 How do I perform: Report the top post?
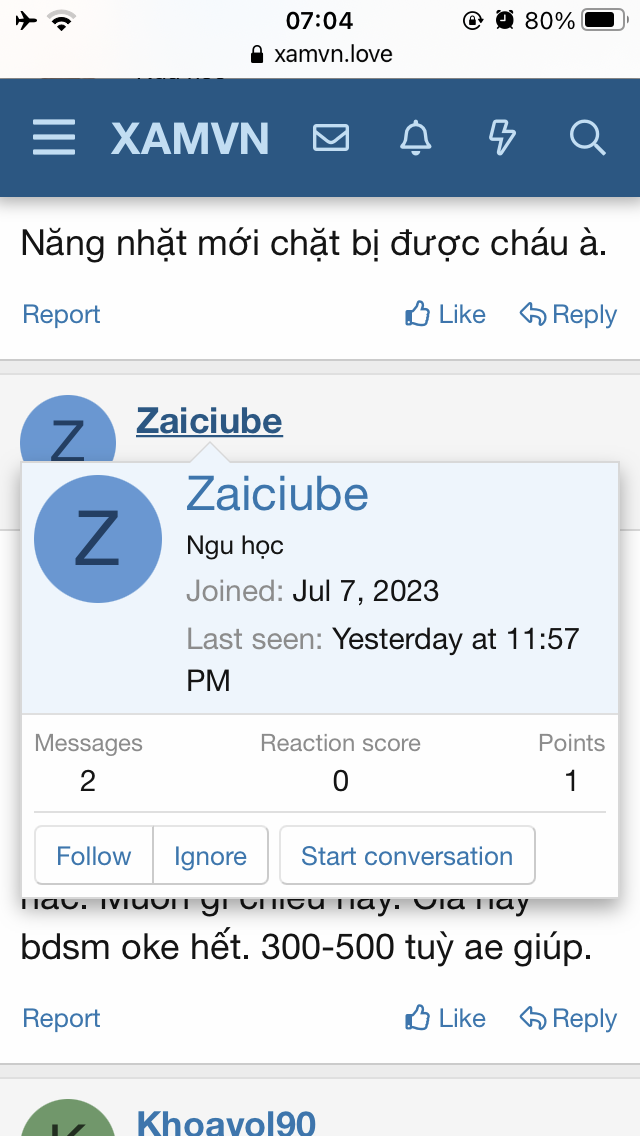point(61,315)
